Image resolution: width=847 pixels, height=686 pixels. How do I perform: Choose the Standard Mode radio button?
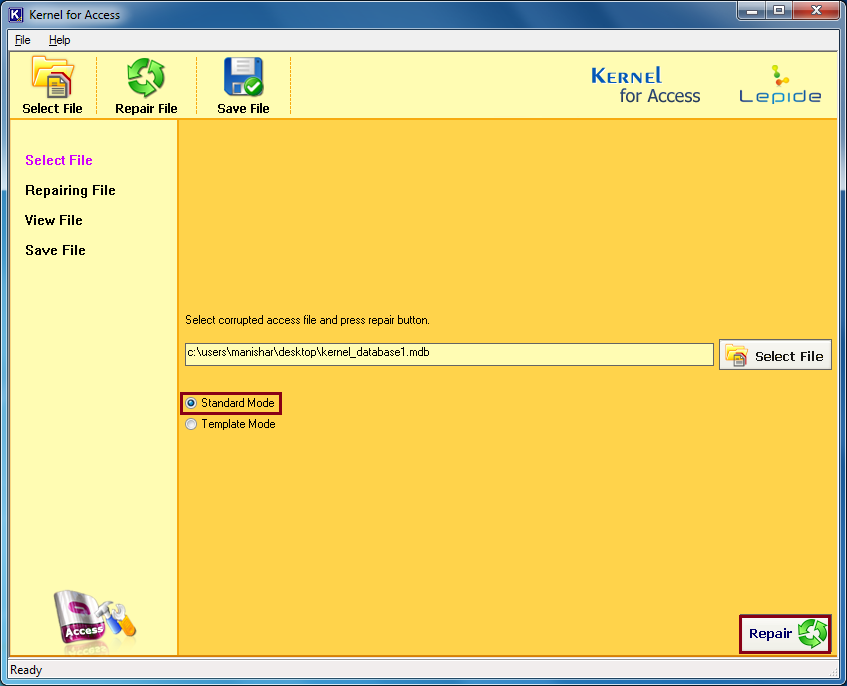191,403
